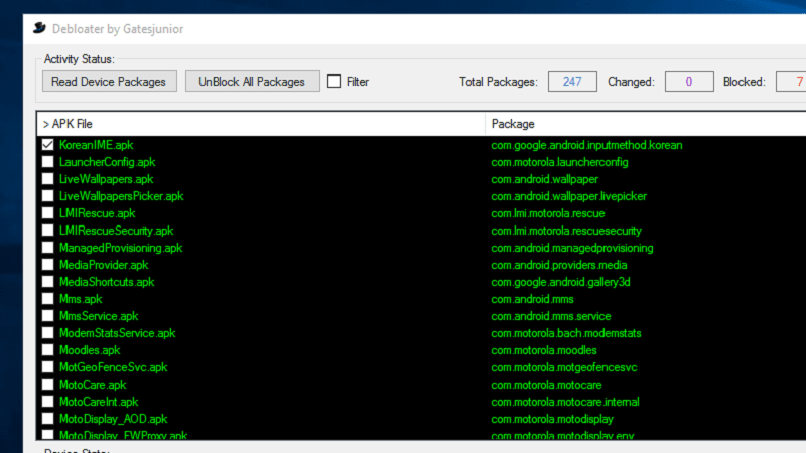806x453 pixels.
Task: Check the MotoDisplay_AOD.apk checkbox
Action: (x=47, y=419)
